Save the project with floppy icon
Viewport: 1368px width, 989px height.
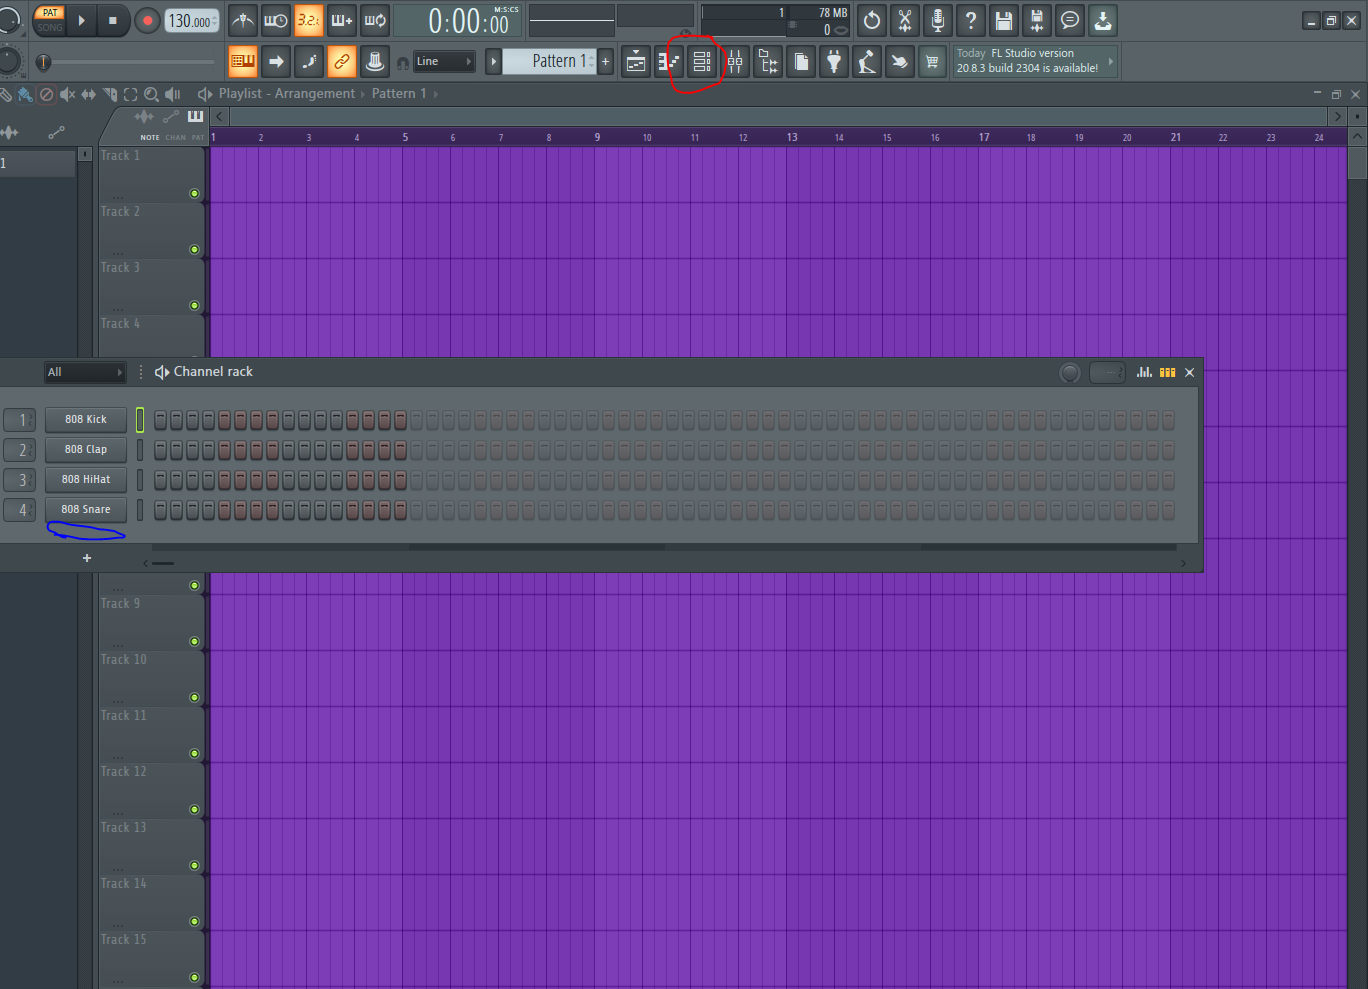pos(1004,20)
